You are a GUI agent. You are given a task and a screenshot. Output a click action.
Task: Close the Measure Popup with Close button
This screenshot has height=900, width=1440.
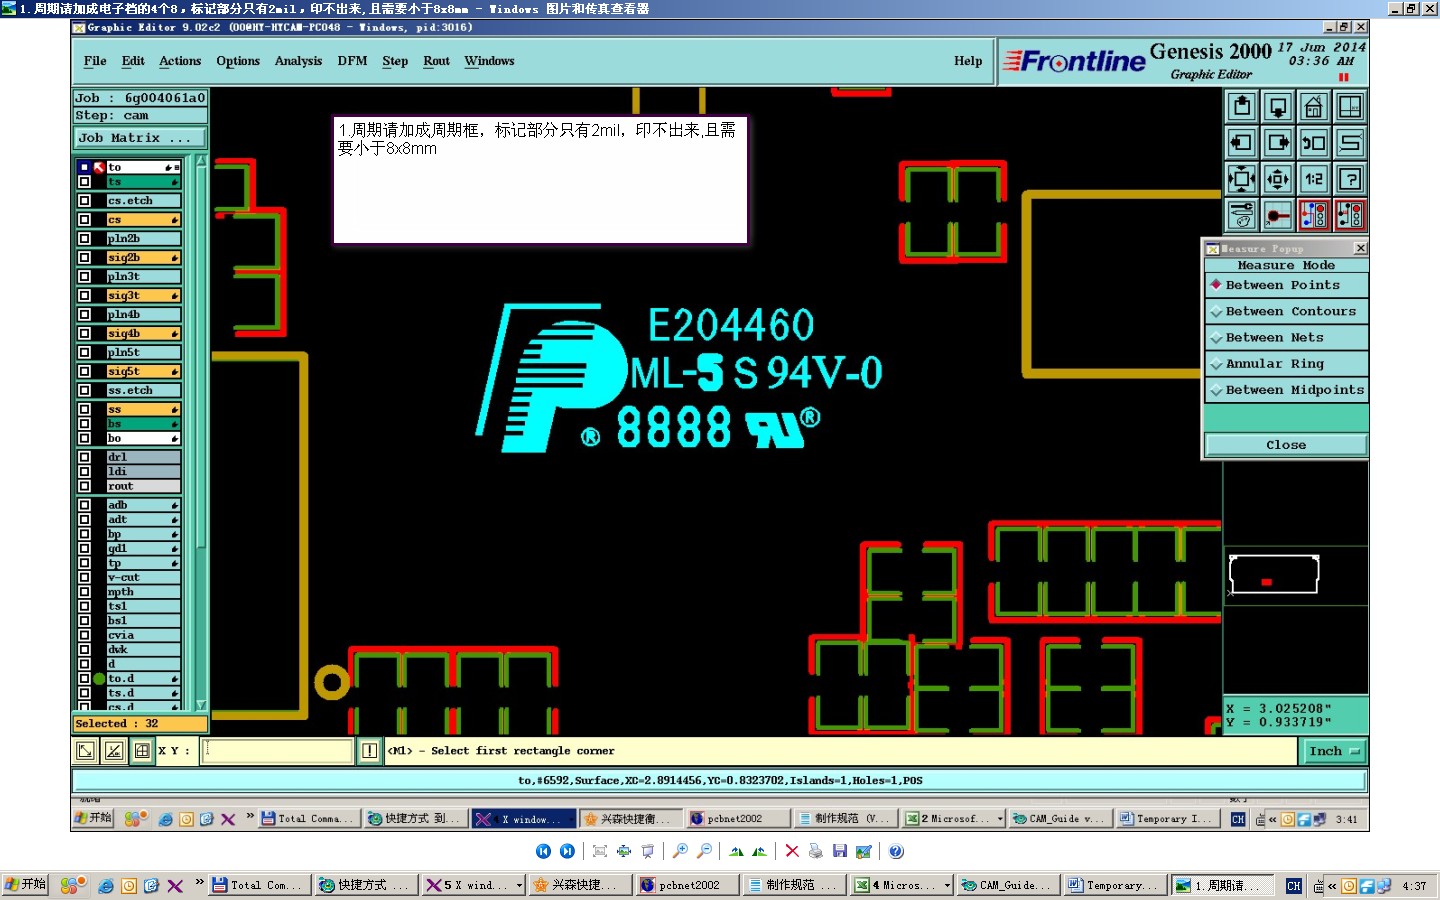point(1286,445)
